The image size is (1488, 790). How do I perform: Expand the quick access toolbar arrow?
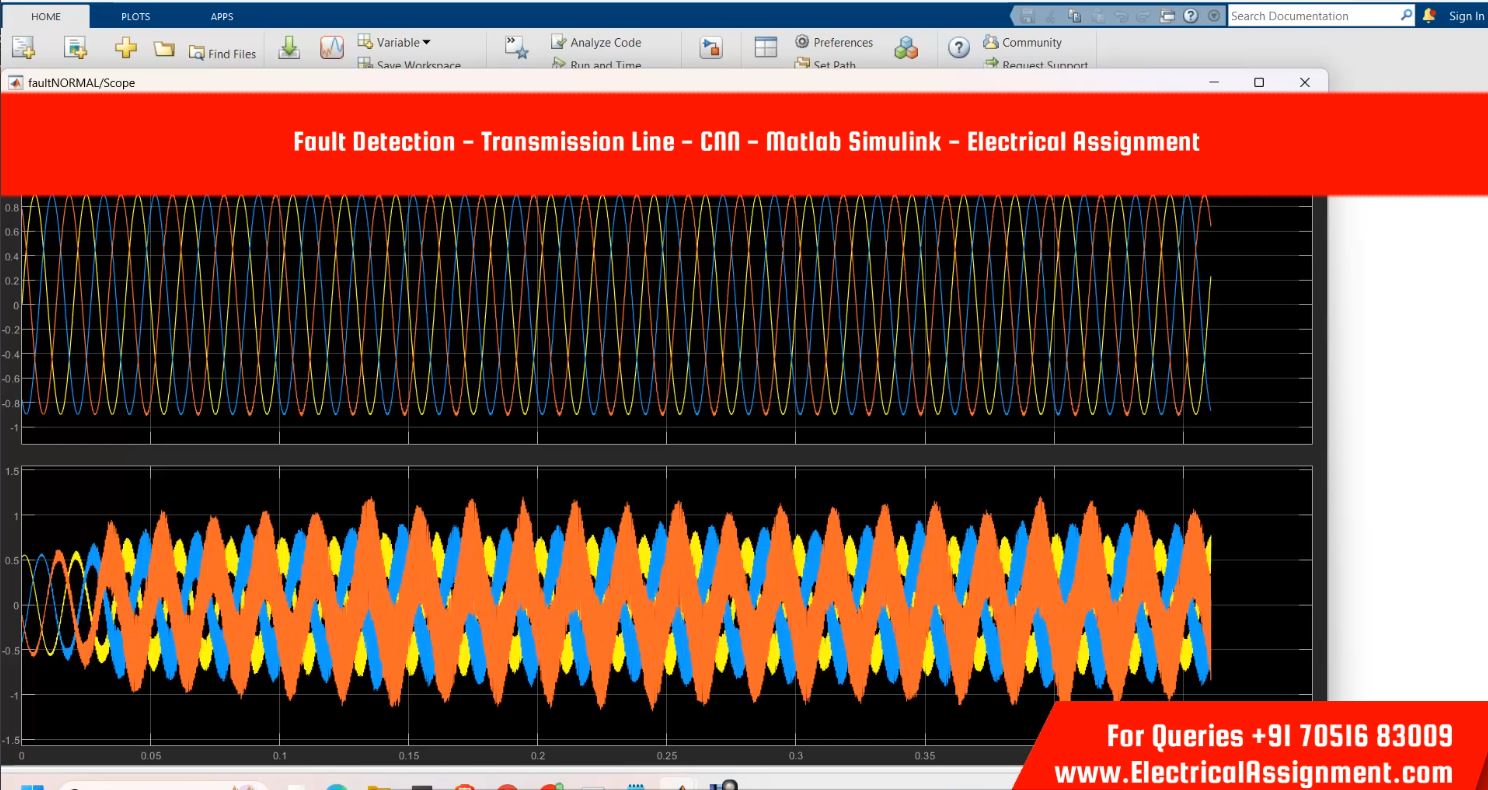[x=1214, y=16]
